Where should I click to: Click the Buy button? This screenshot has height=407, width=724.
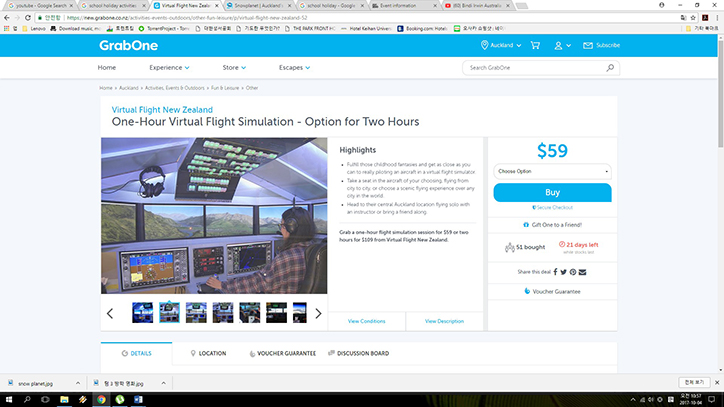(552, 192)
